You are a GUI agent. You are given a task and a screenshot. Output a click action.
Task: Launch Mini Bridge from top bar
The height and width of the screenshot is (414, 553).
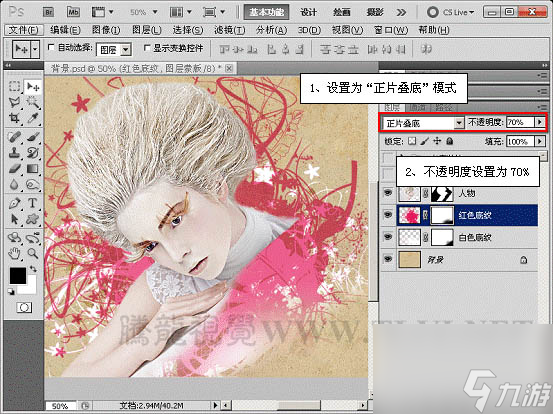[x=73, y=12]
